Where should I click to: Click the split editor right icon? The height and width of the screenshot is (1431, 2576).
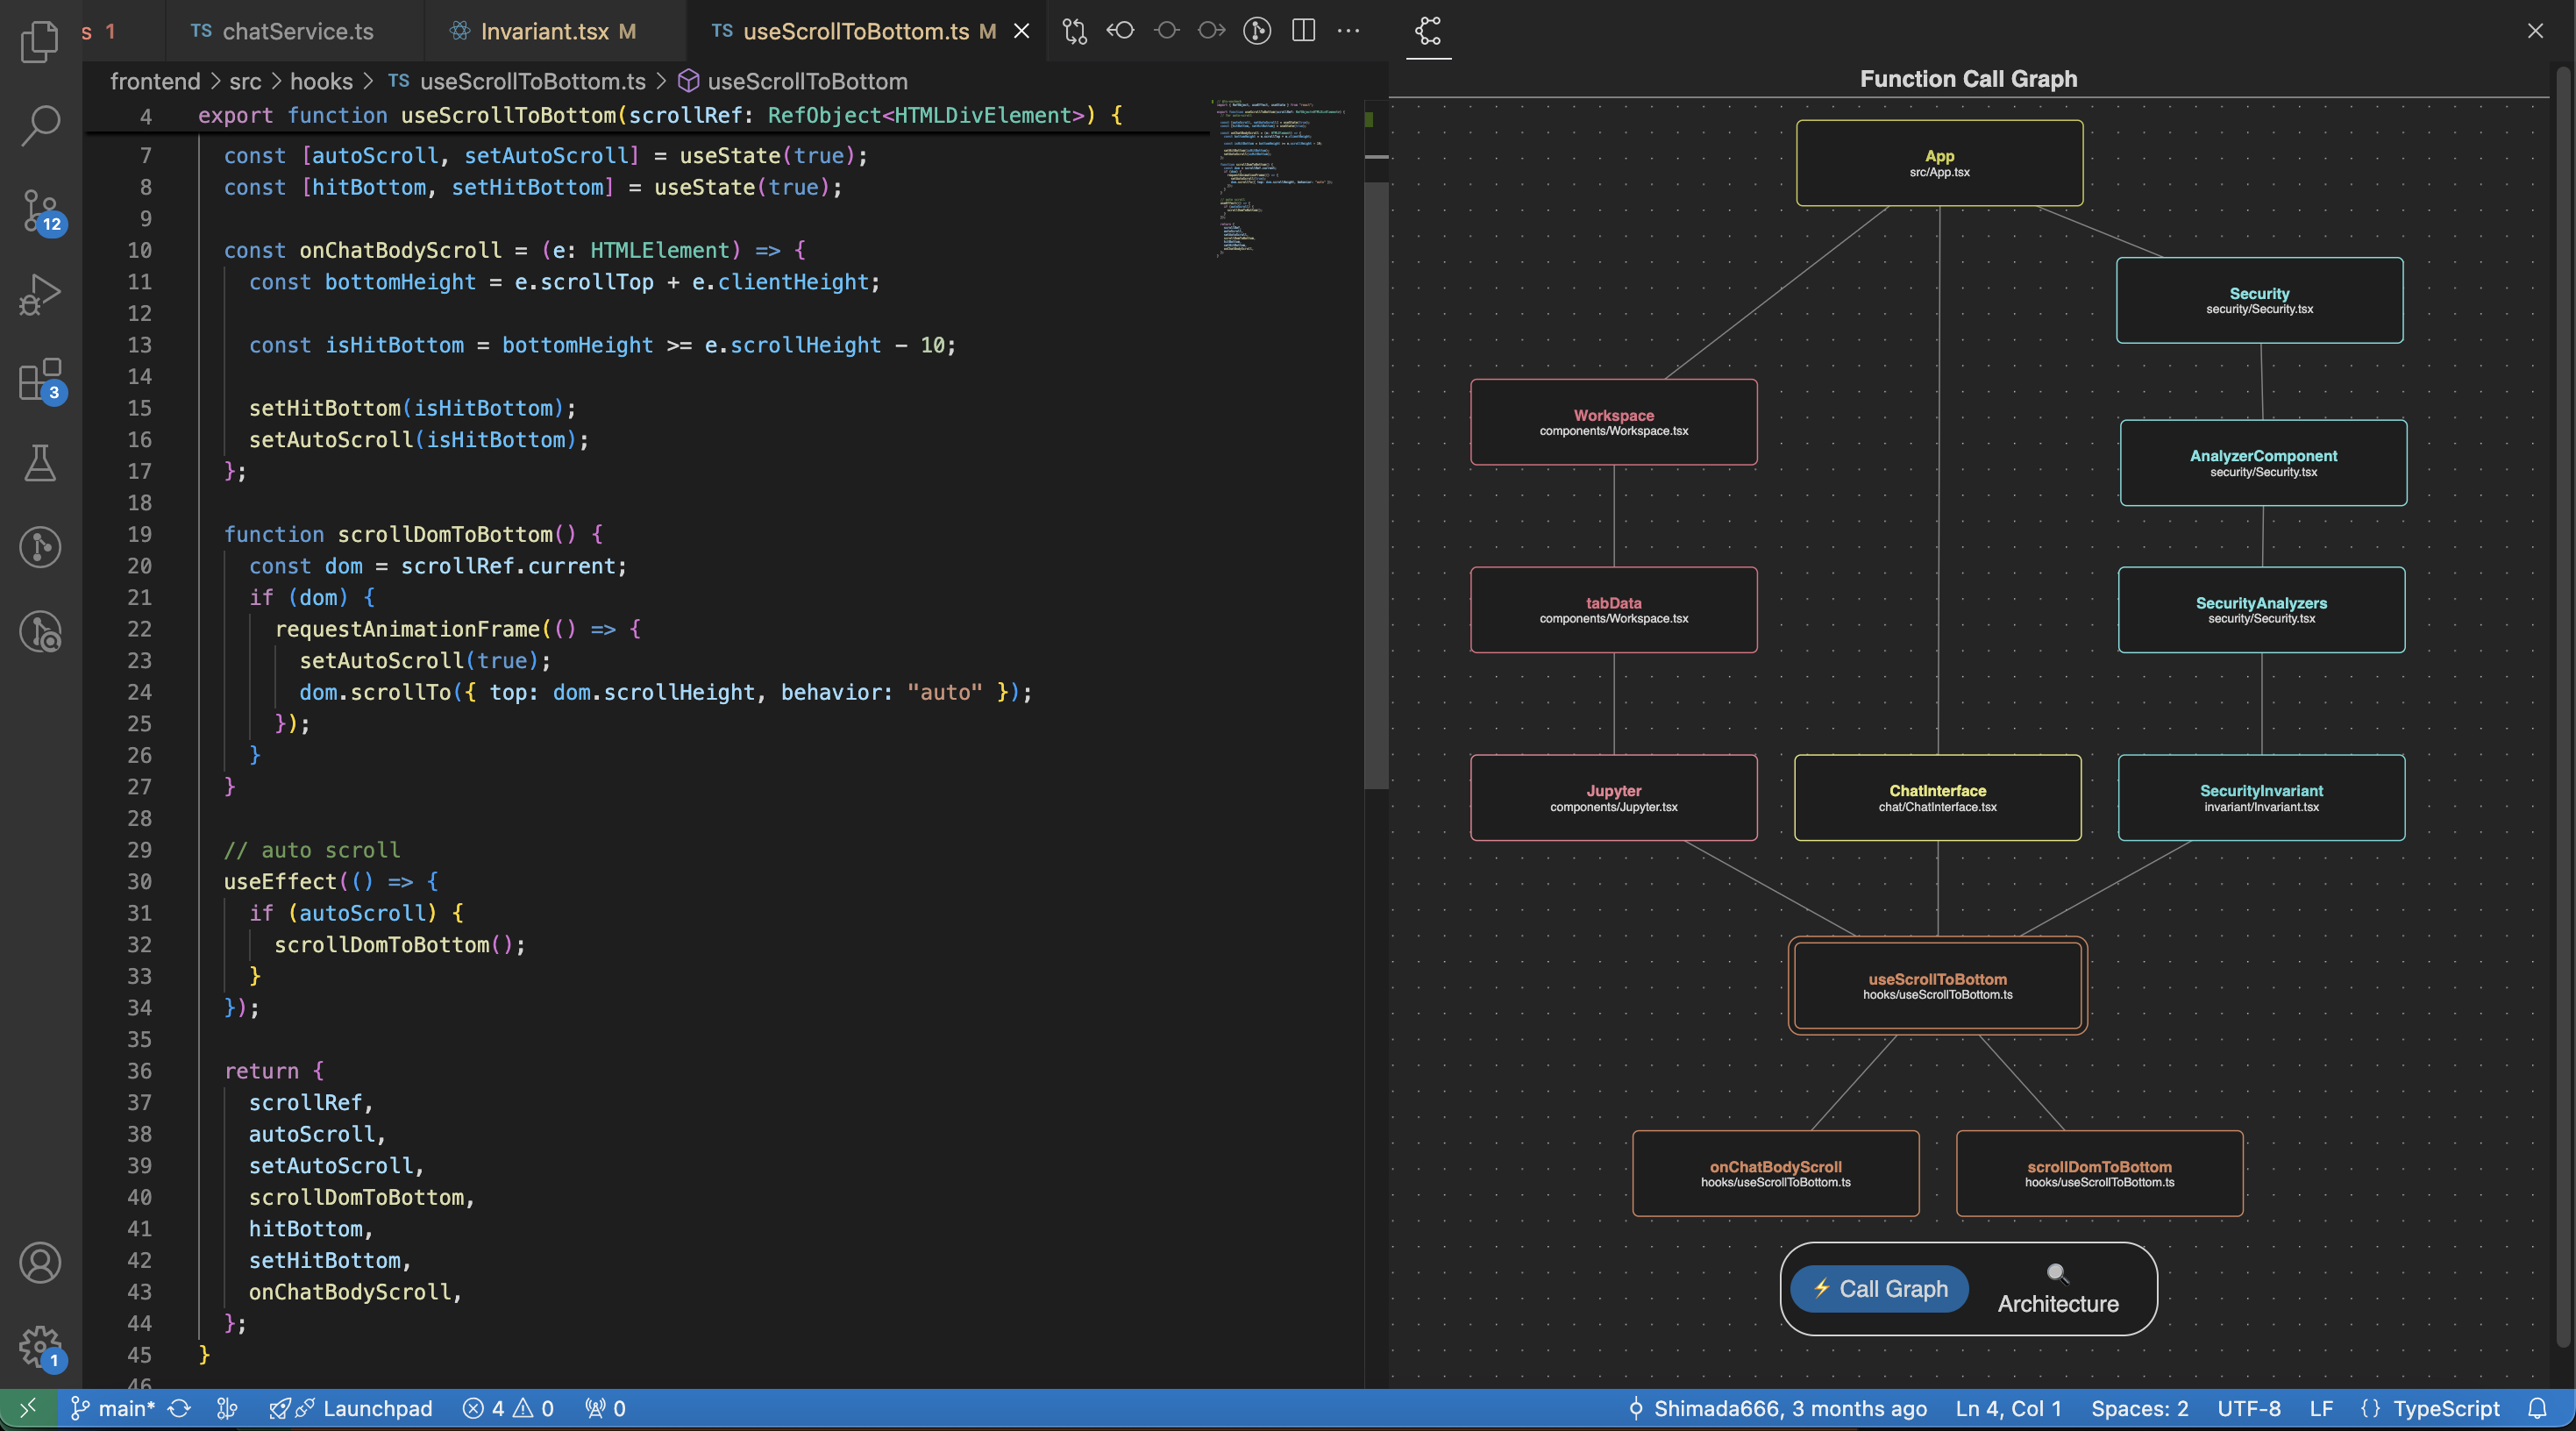(1303, 31)
